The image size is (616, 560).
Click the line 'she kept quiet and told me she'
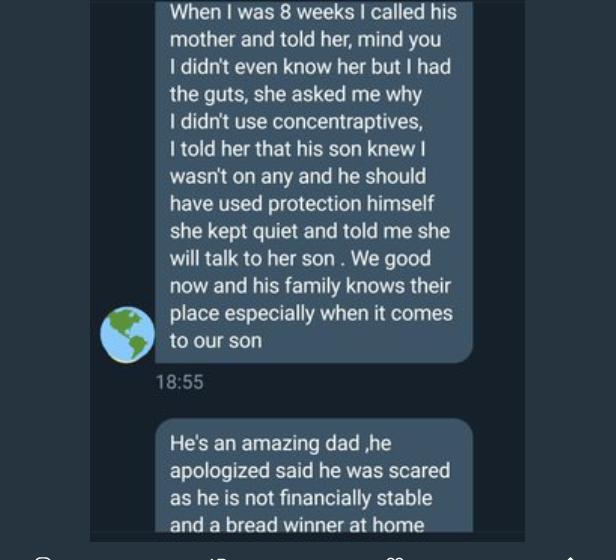click(310, 231)
